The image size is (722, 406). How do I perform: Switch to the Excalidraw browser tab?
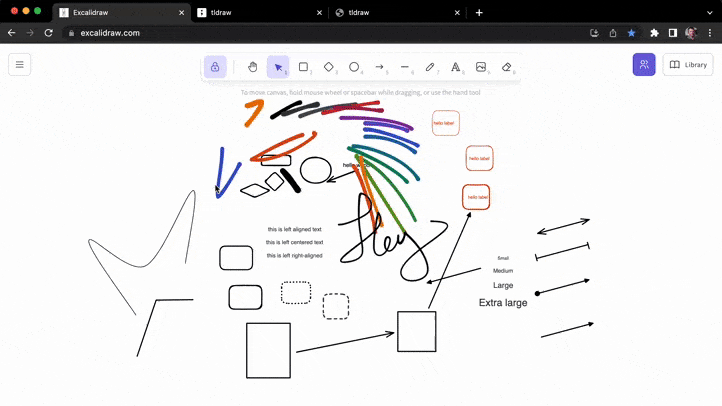click(115, 12)
